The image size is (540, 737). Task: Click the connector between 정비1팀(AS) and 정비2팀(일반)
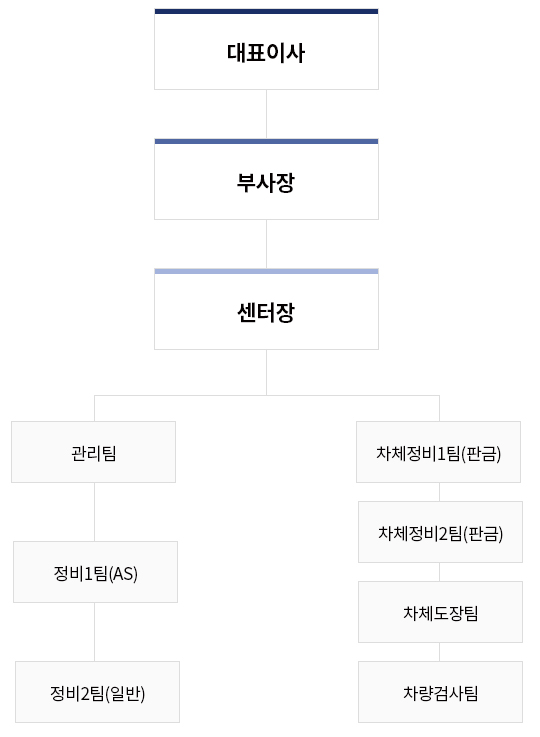click(94, 632)
